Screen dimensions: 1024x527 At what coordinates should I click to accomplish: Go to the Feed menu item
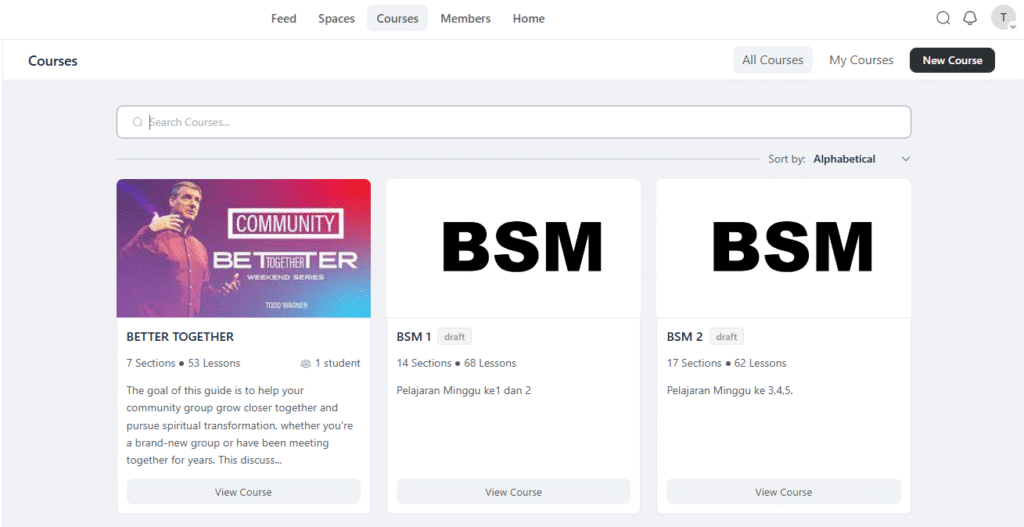(283, 18)
